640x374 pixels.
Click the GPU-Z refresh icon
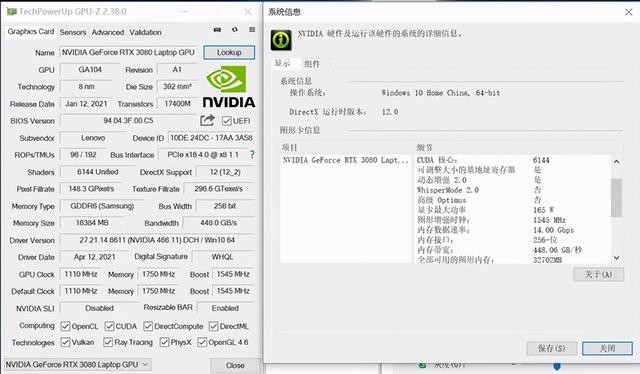click(235, 29)
